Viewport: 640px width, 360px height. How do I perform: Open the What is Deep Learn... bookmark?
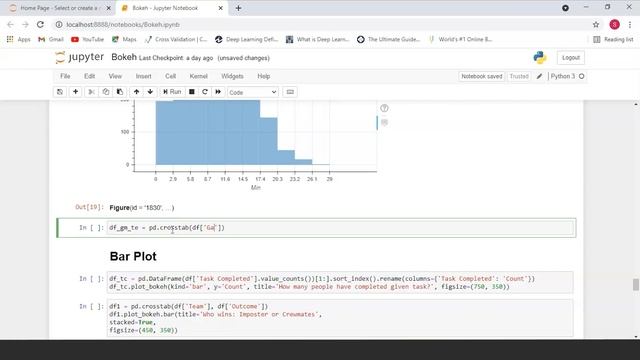[x=318, y=39]
